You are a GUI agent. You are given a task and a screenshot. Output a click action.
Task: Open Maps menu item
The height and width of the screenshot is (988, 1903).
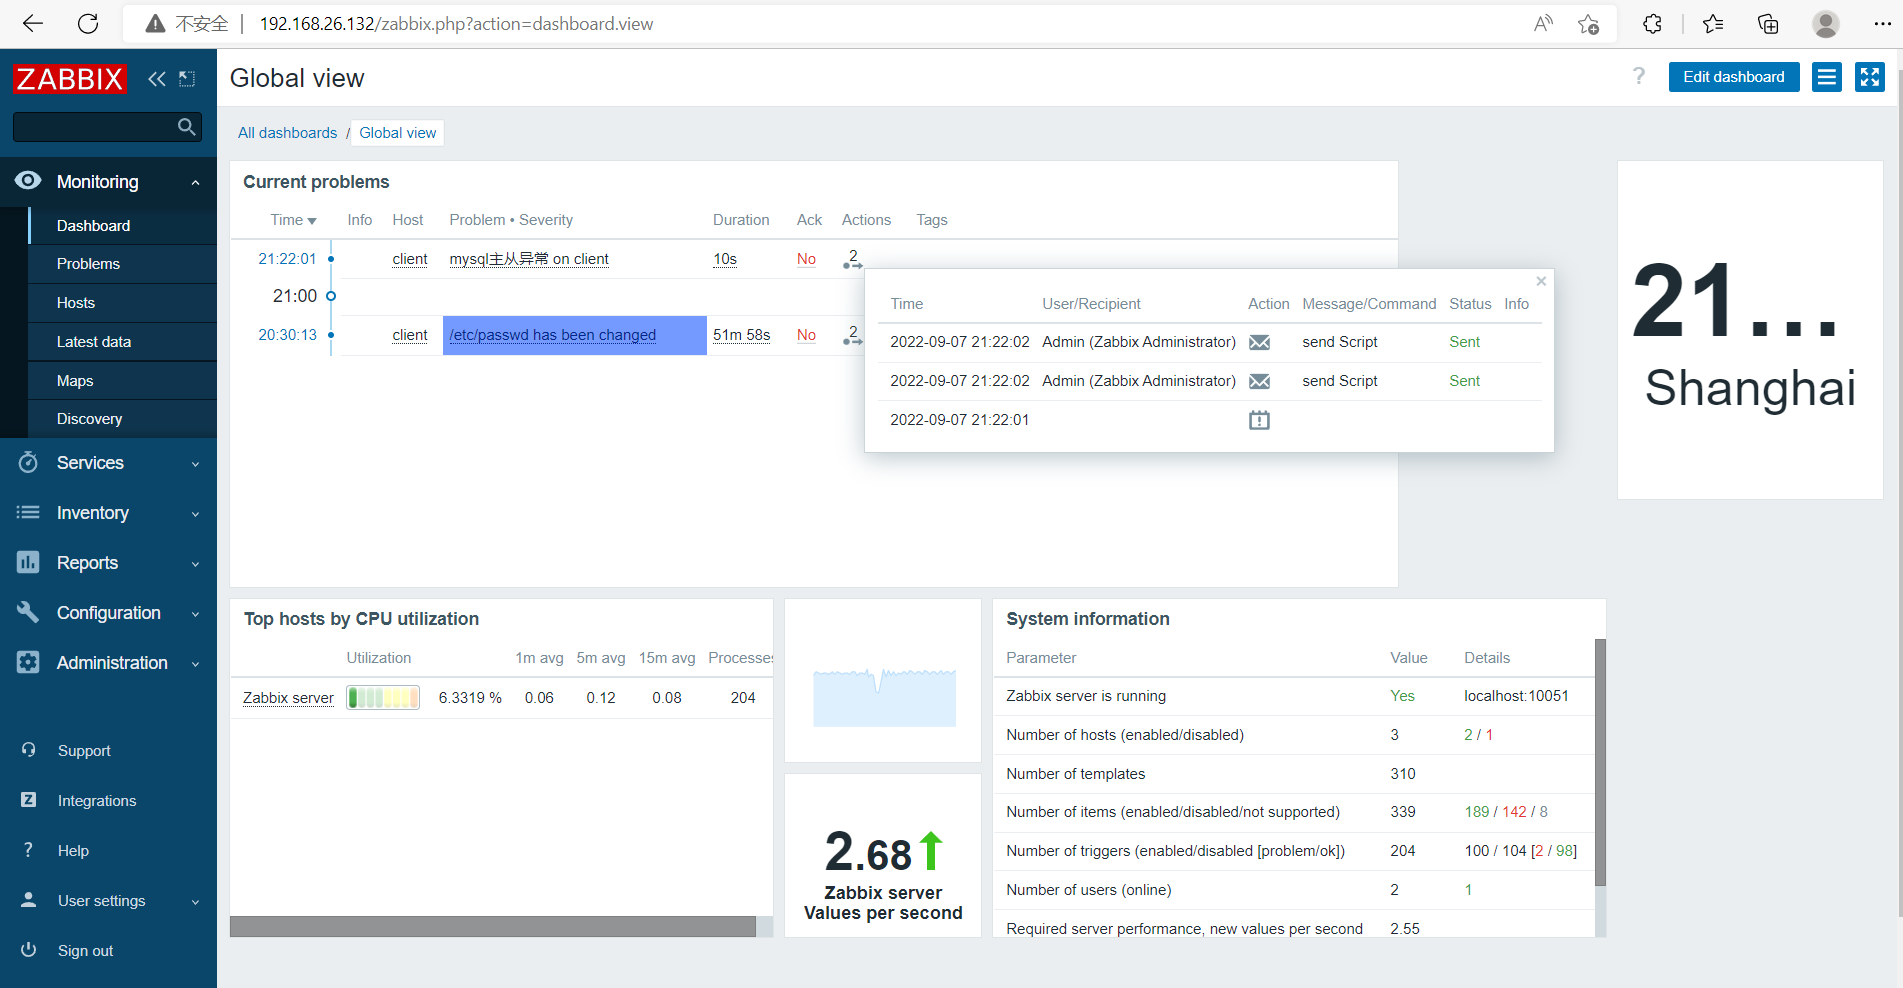tap(75, 381)
